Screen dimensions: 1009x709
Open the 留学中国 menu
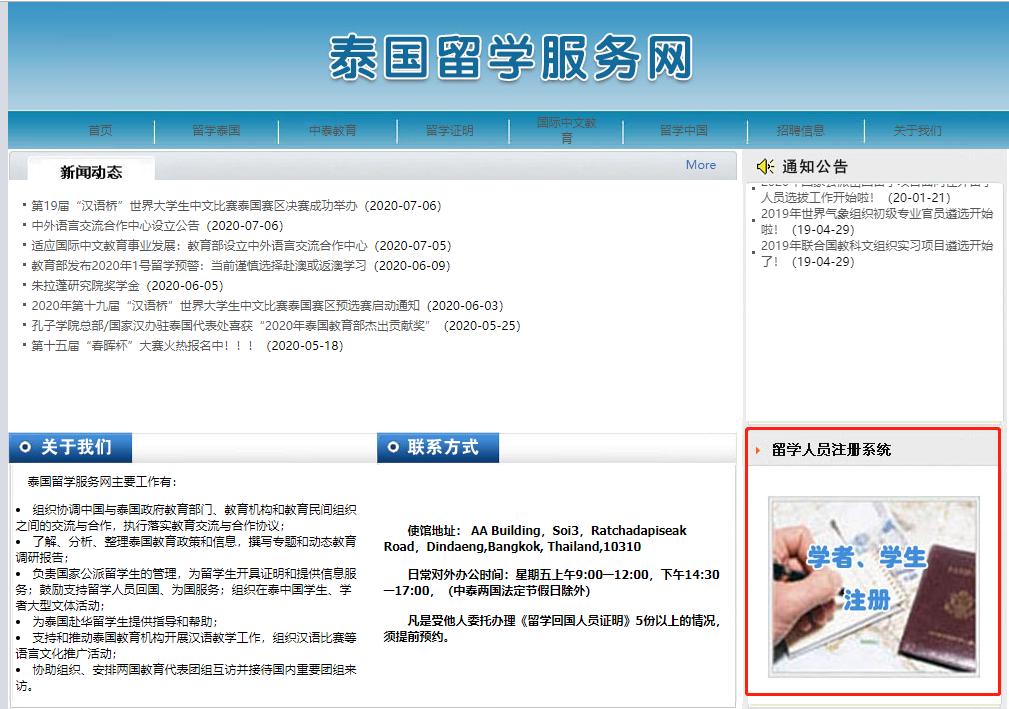[x=686, y=130]
